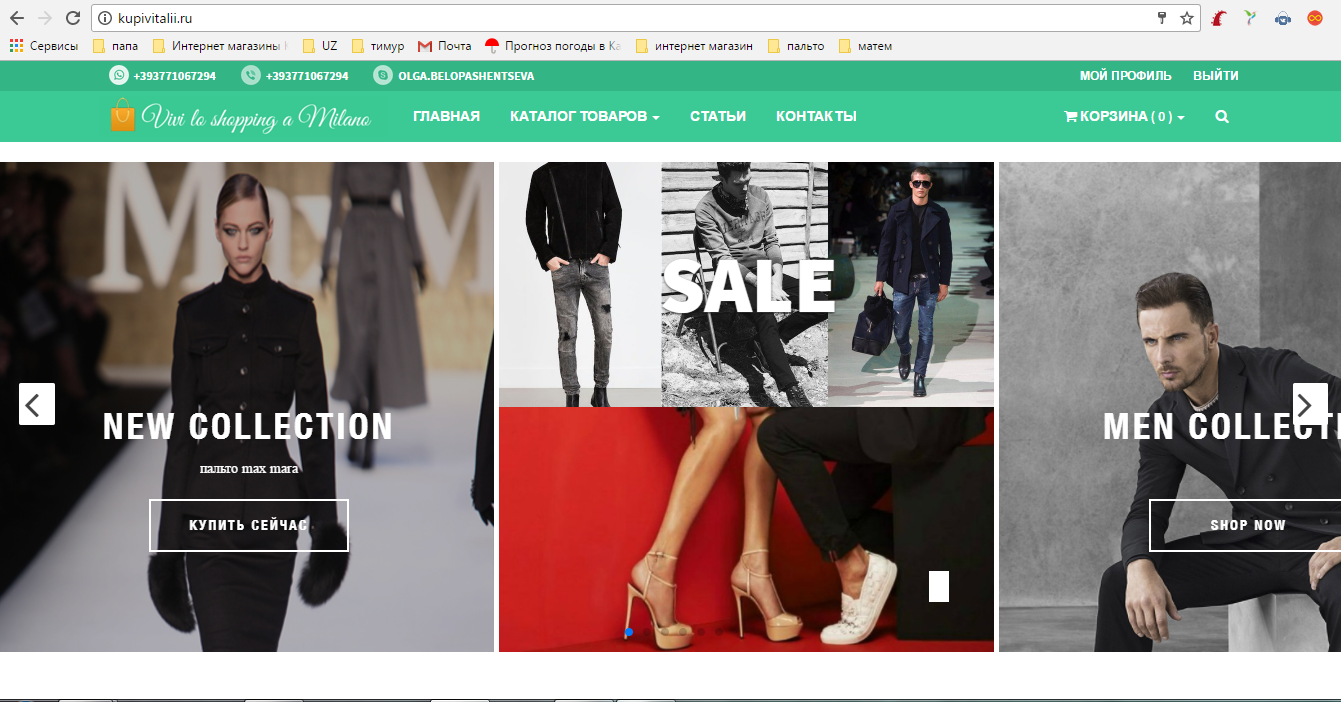The height and width of the screenshot is (702, 1341).
Task: Expand the КОРЗИНА ( 0 ) dropdown
Action: point(1124,116)
